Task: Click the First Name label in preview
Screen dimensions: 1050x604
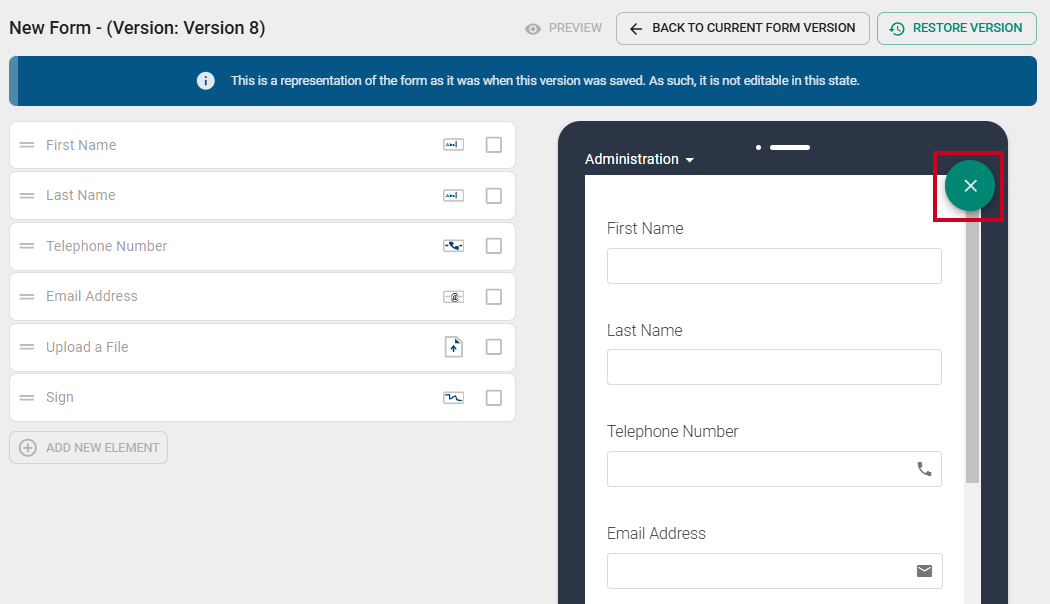Action: 645,228
